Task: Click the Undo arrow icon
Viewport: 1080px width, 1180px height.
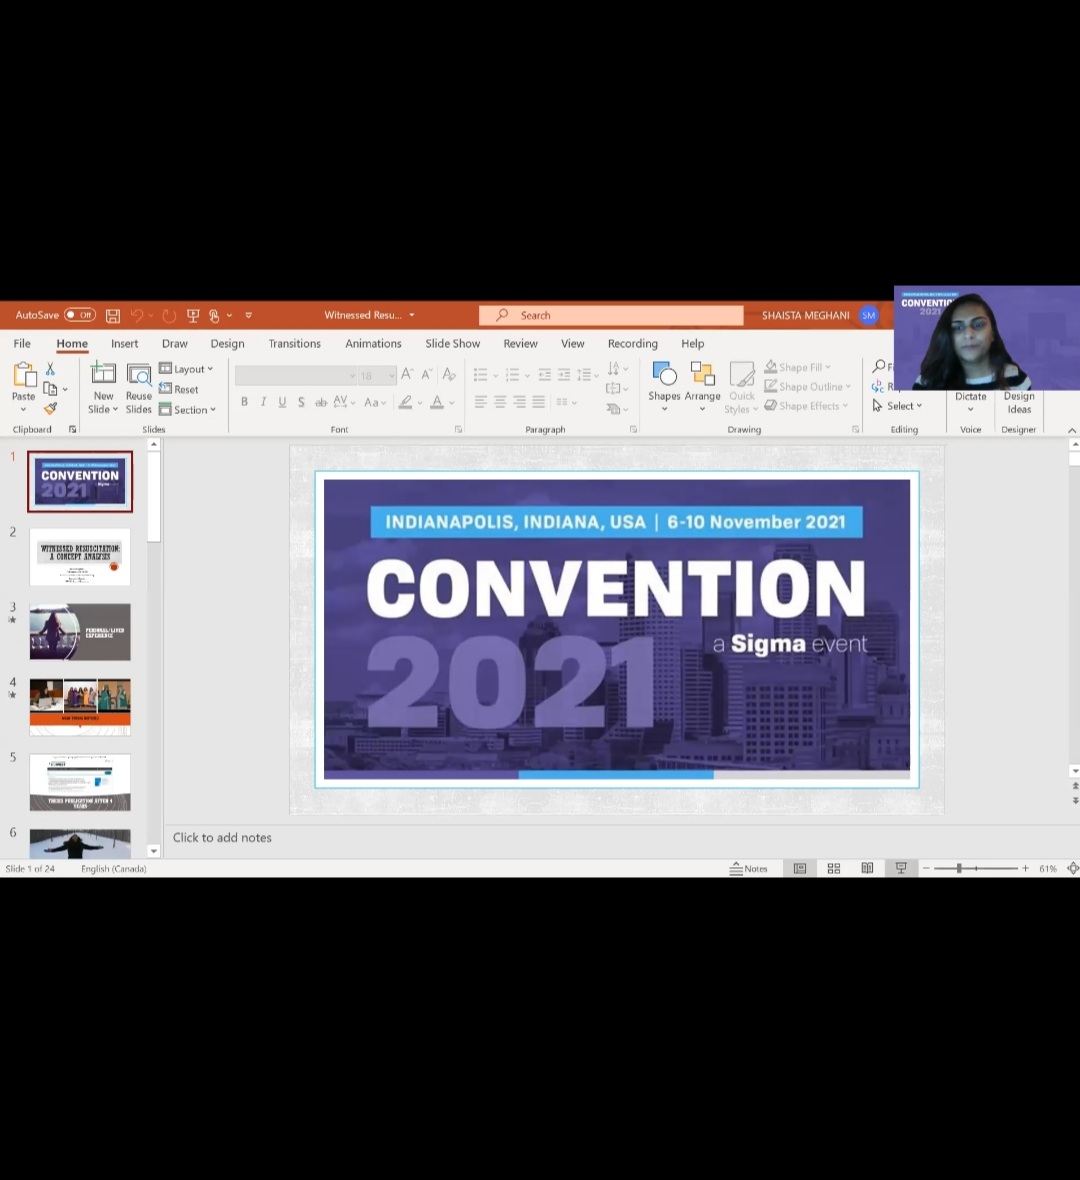Action: click(x=137, y=316)
